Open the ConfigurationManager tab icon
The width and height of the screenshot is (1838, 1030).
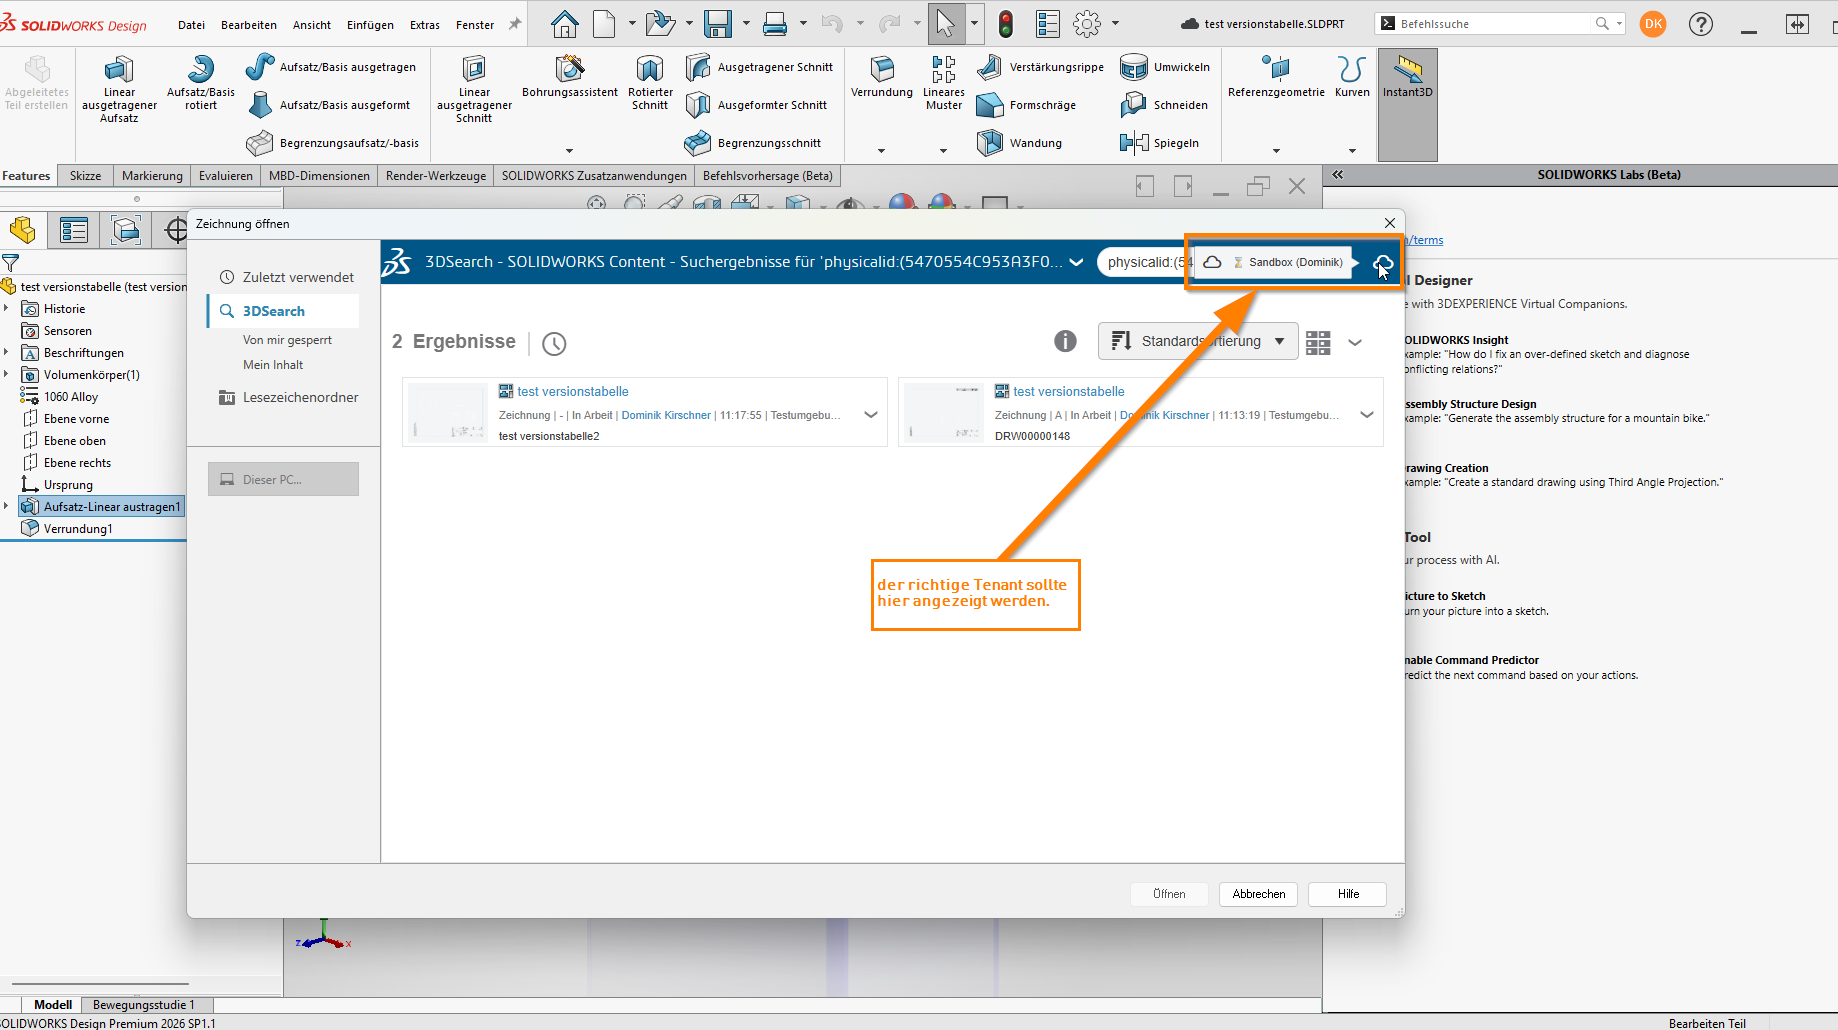coord(126,230)
